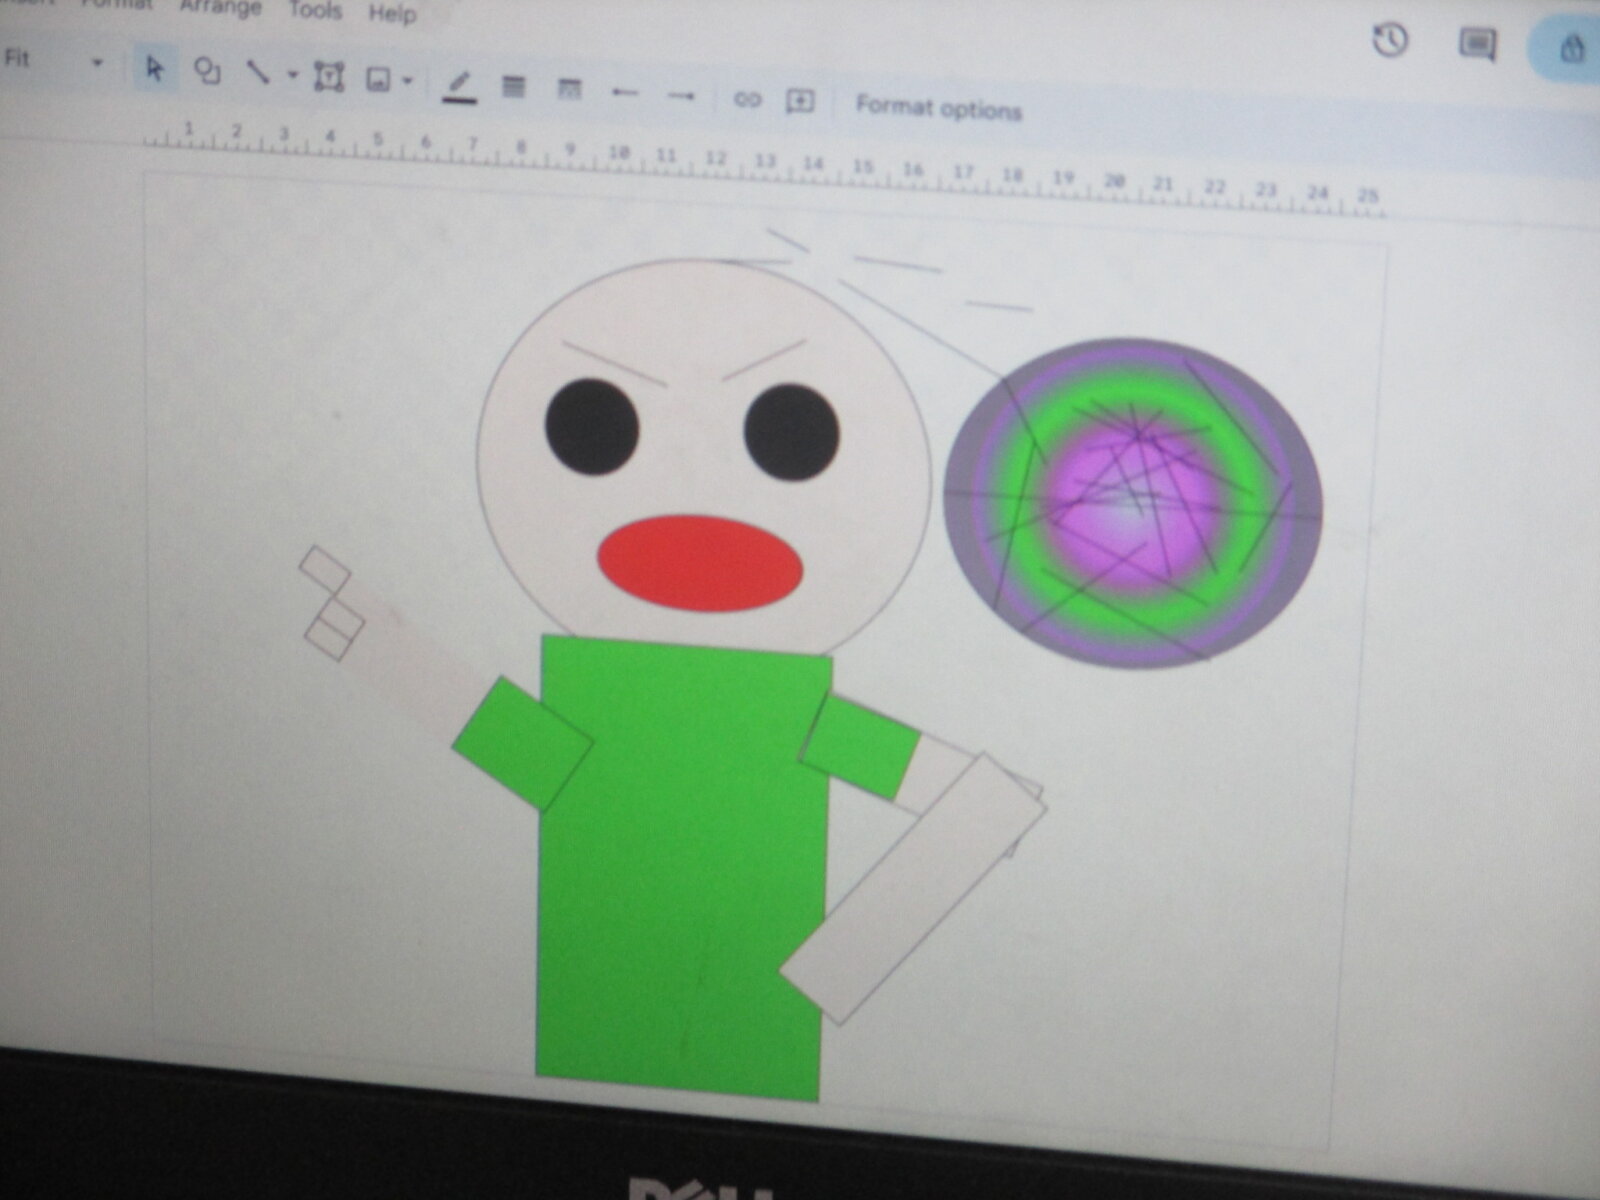Open the Format options panel
Screen dimensions: 1600x1200
(x=938, y=107)
